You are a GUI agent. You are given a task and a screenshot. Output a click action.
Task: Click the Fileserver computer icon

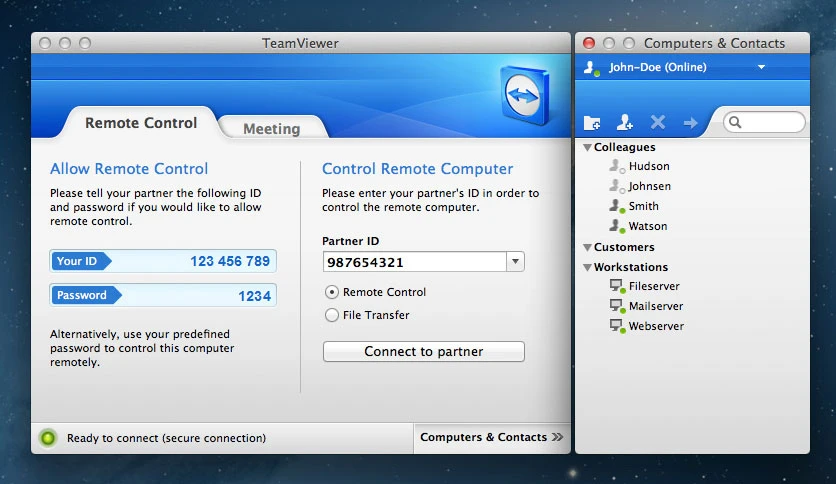[x=617, y=286]
